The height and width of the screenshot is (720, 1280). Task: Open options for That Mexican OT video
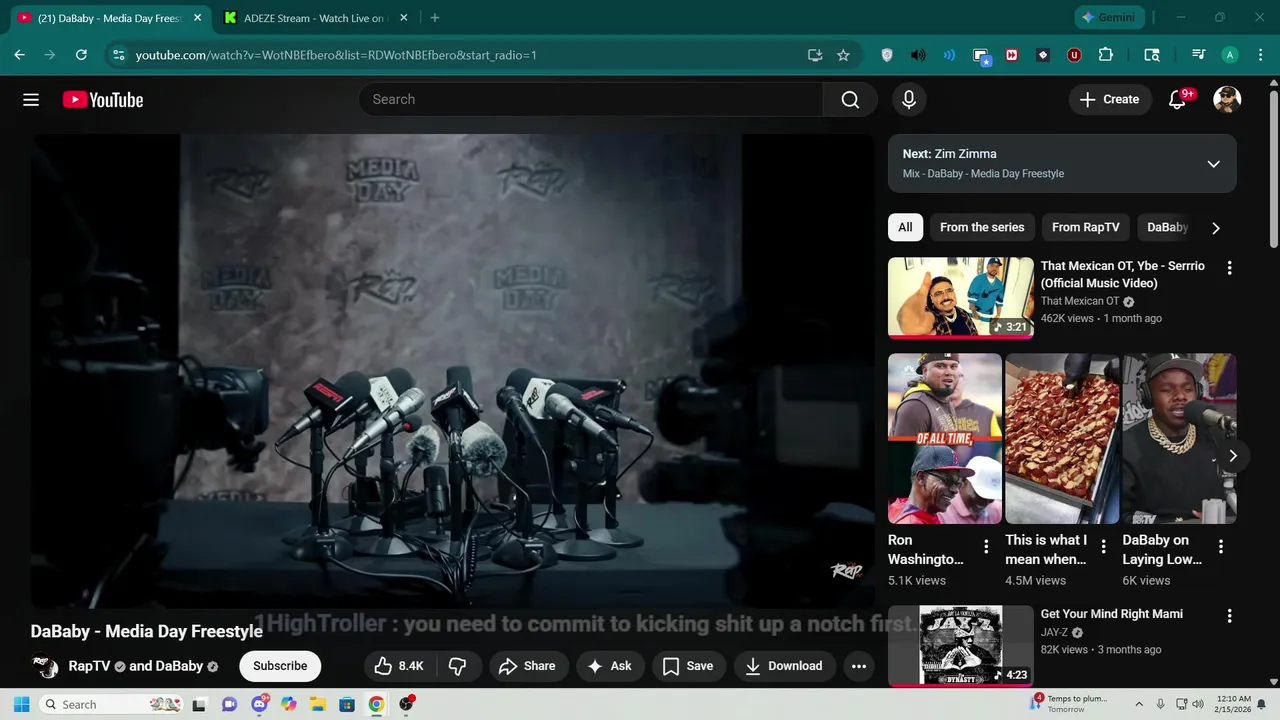point(1229,268)
